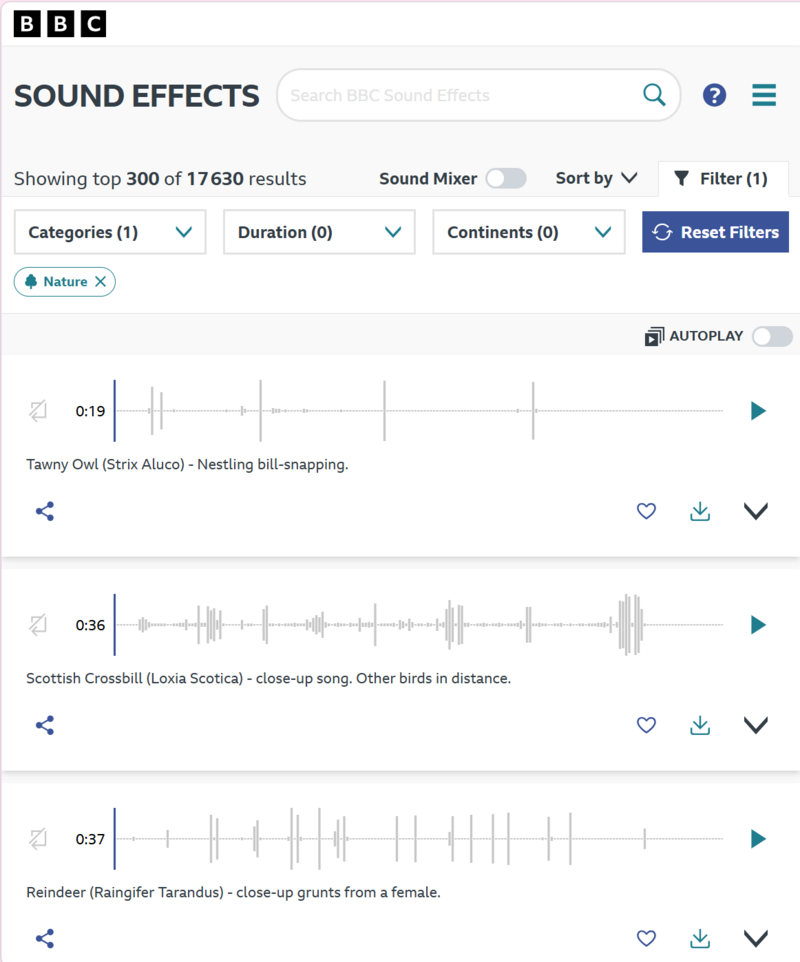
Task: Toggle loop icon for Scottish Crossbill sound
Action: click(38, 625)
